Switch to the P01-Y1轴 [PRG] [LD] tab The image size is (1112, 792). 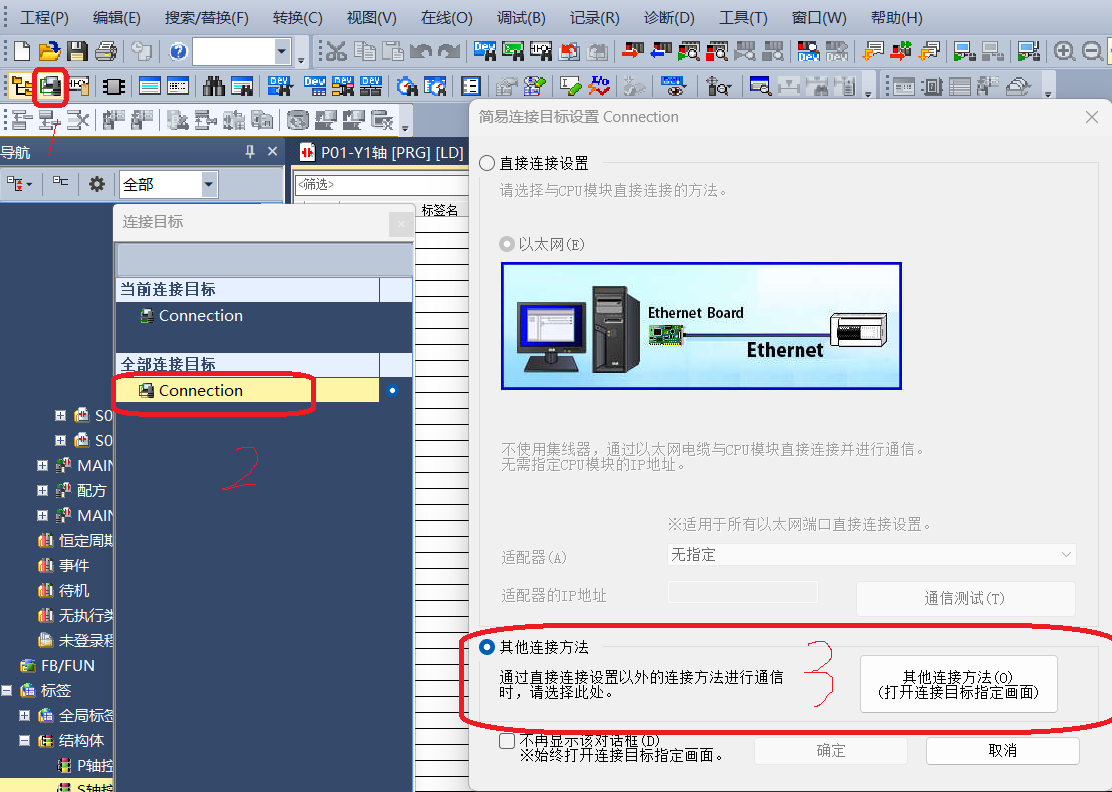(x=382, y=152)
